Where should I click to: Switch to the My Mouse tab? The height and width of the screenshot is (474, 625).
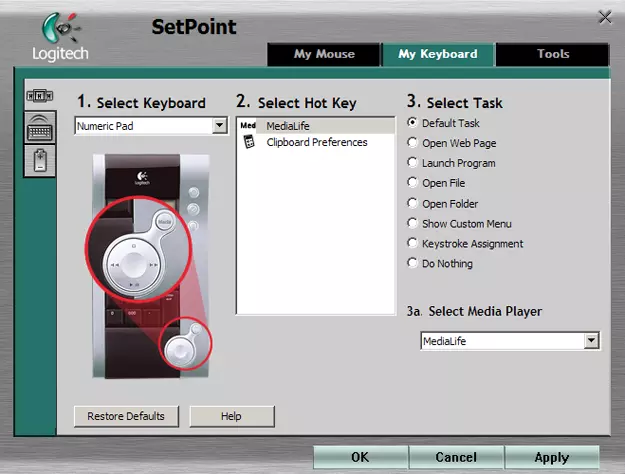[x=323, y=54]
